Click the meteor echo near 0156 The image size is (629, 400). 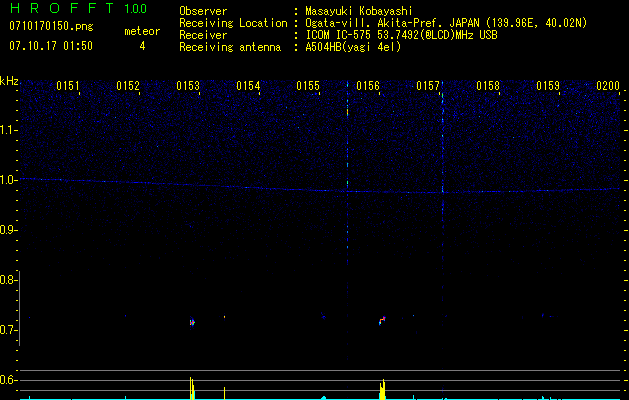[382, 320]
